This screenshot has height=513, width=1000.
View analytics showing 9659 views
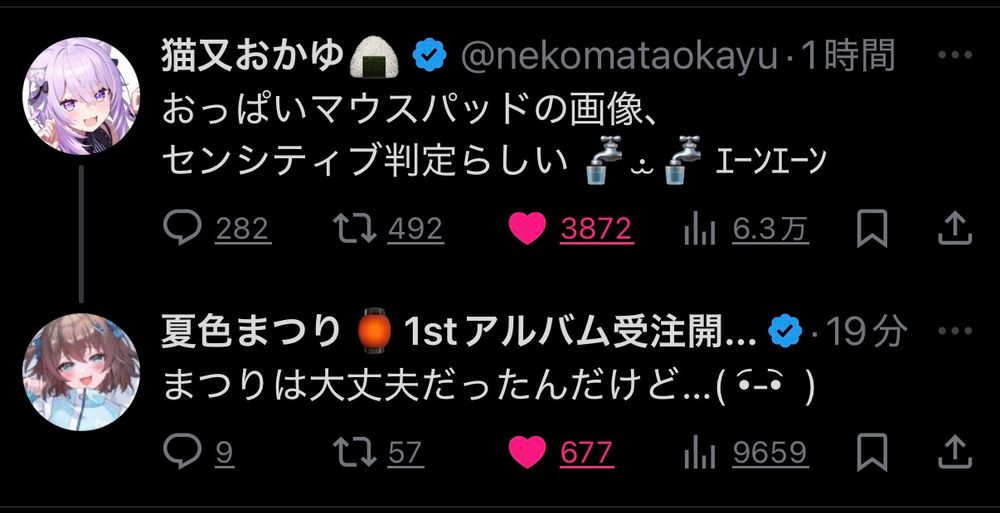(x=746, y=453)
